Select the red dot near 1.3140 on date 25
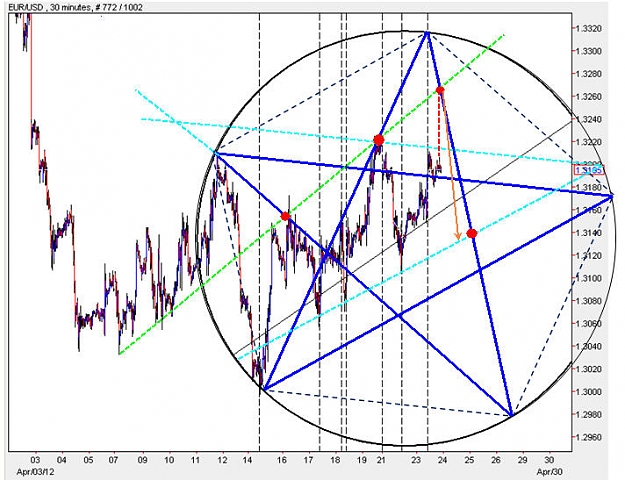 pyautogui.click(x=472, y=234)
